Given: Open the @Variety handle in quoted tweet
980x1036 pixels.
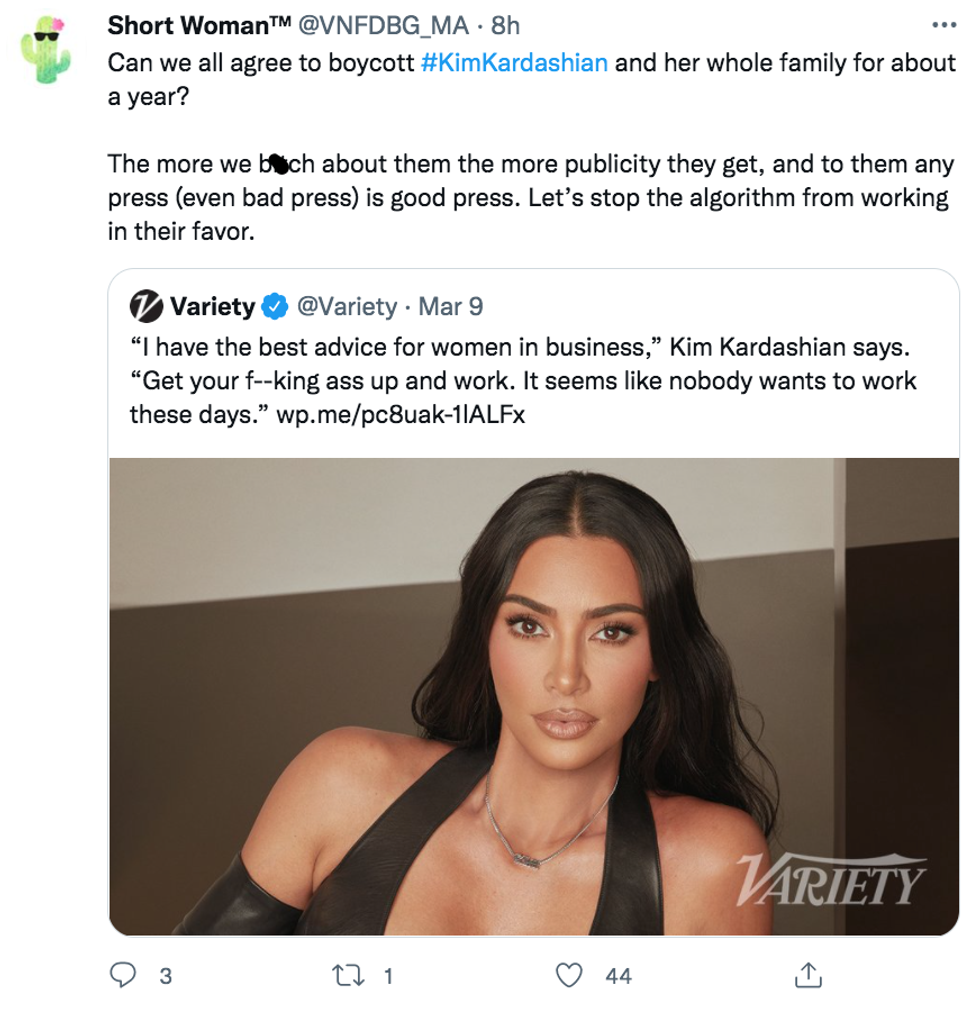Looking at the screenshot, I should pos(347,306).
